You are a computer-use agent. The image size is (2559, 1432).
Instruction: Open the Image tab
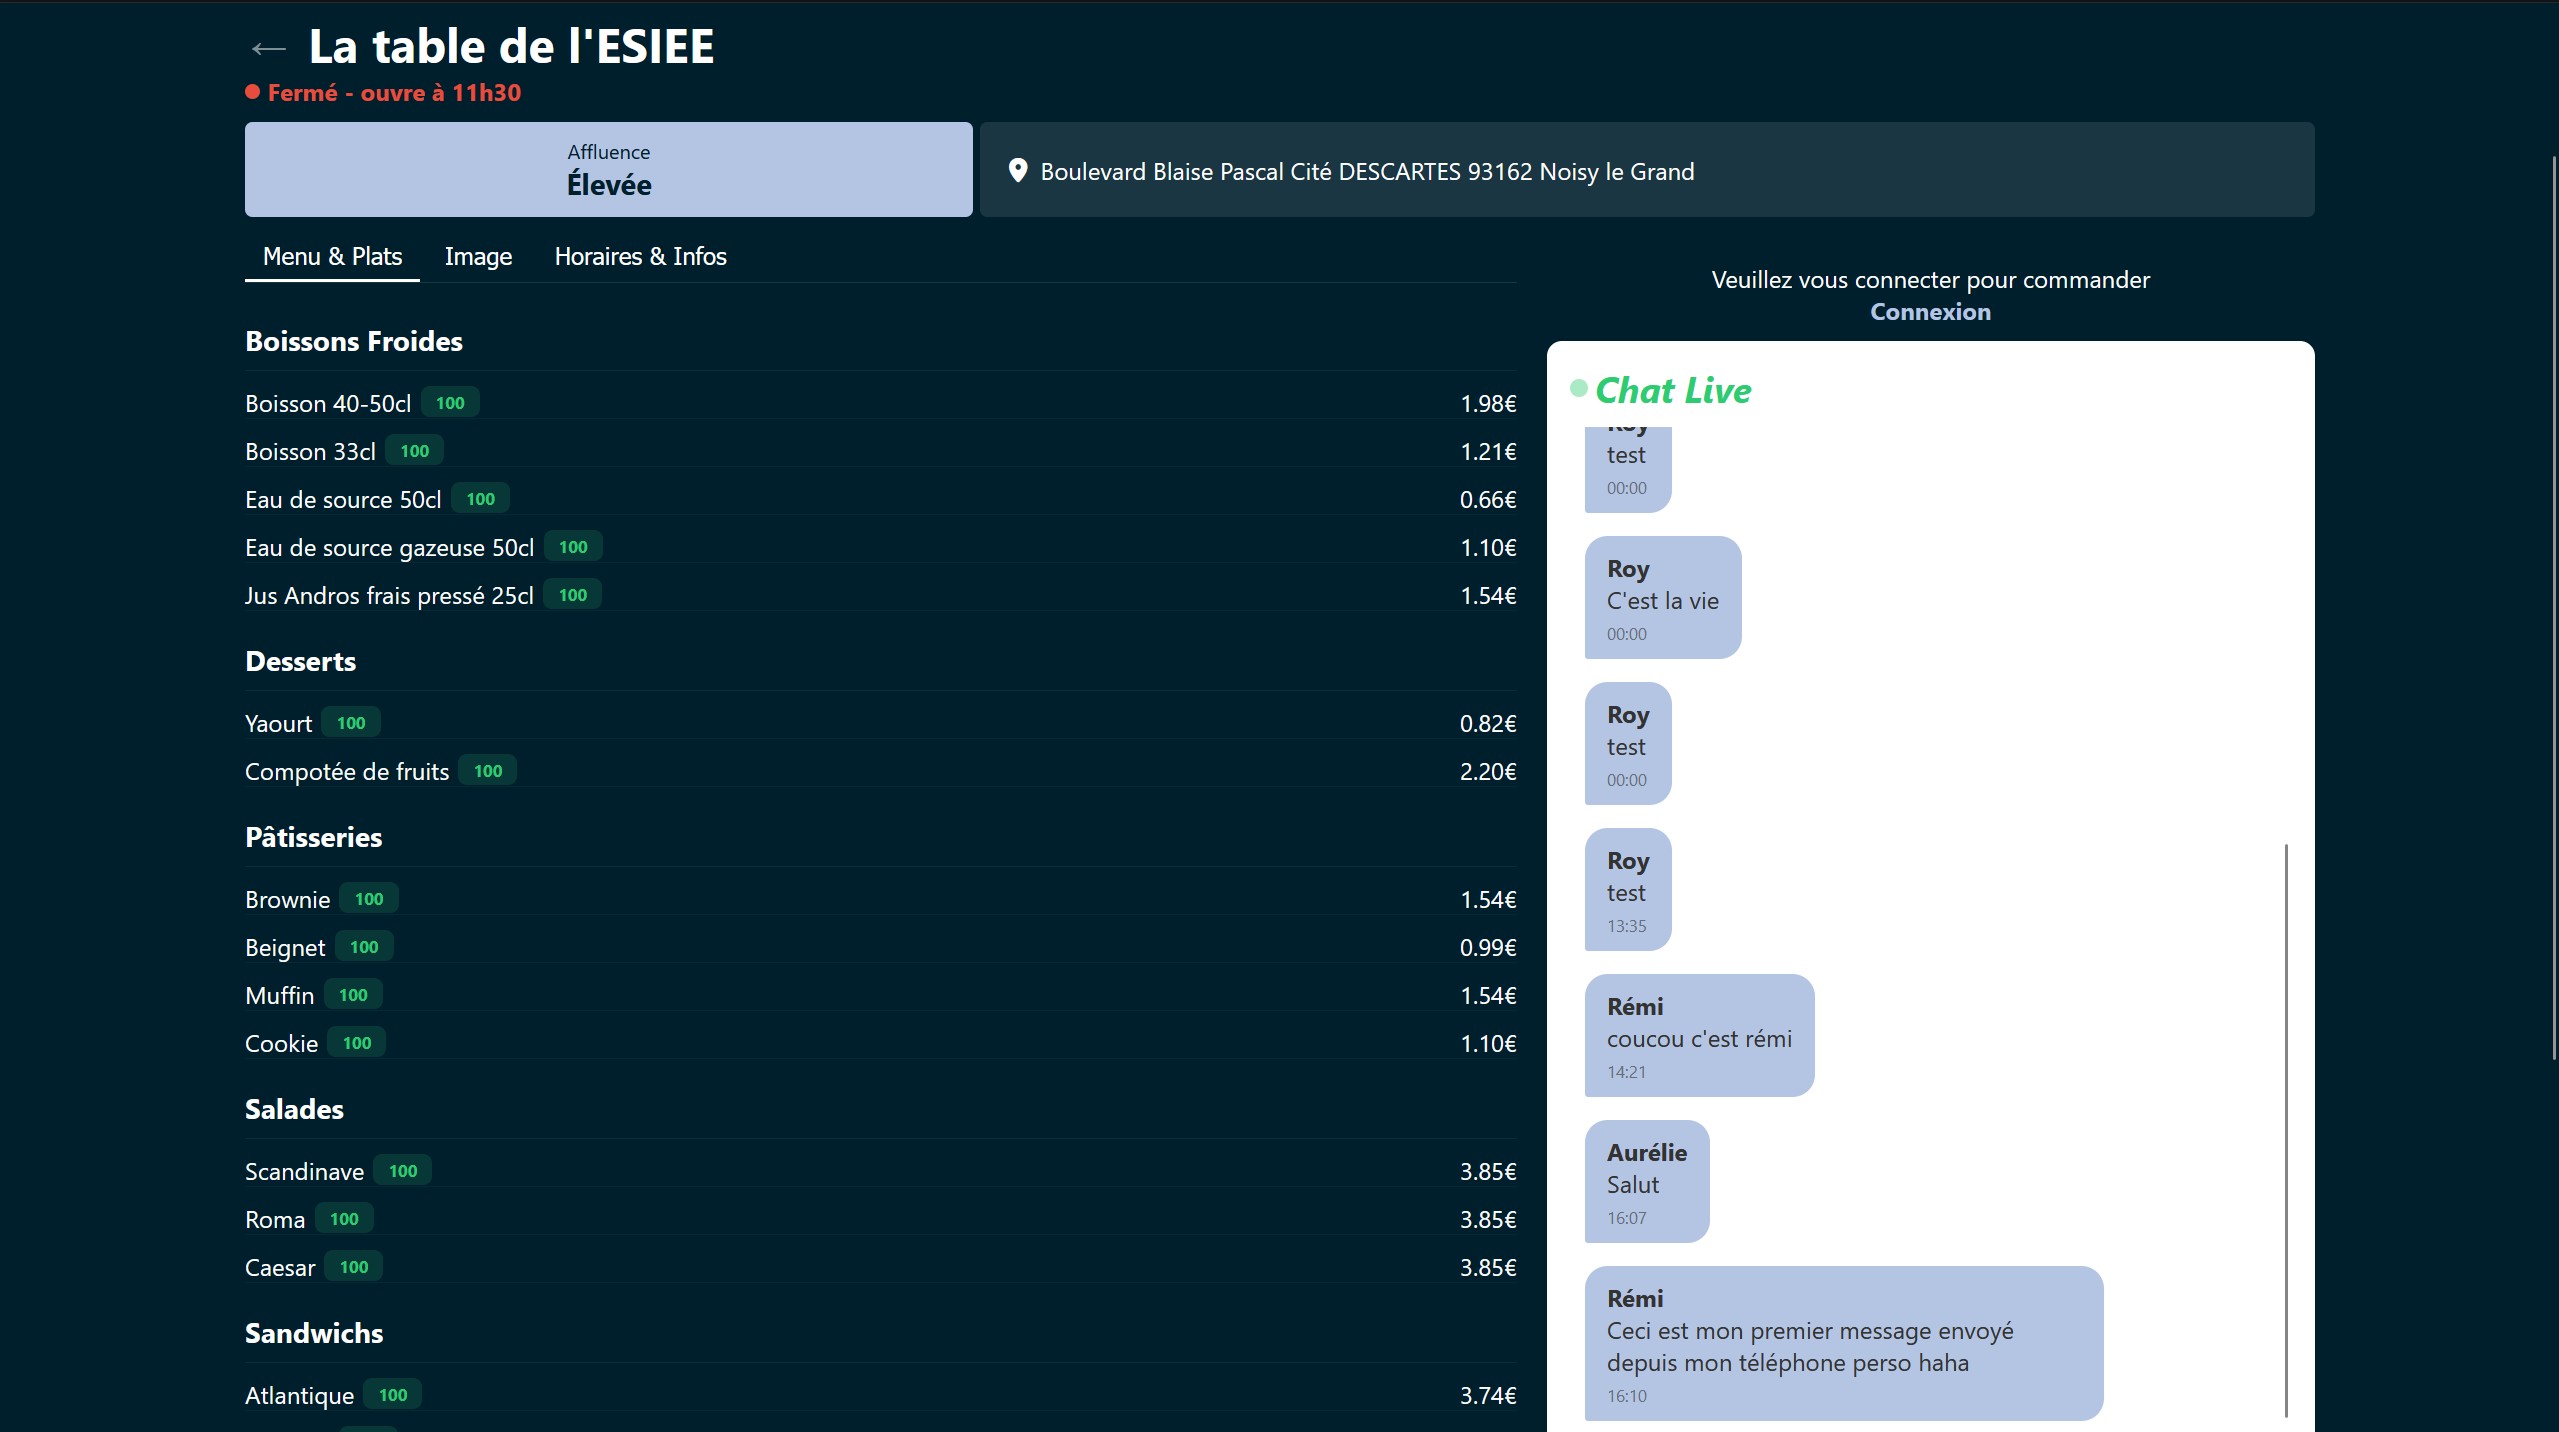pos(478,256)
